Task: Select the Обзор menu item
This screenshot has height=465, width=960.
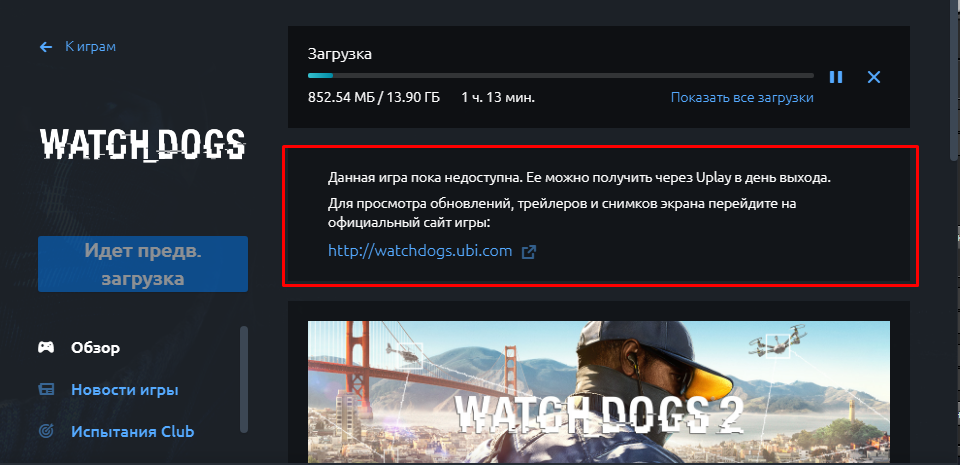Action: (95, 348)
